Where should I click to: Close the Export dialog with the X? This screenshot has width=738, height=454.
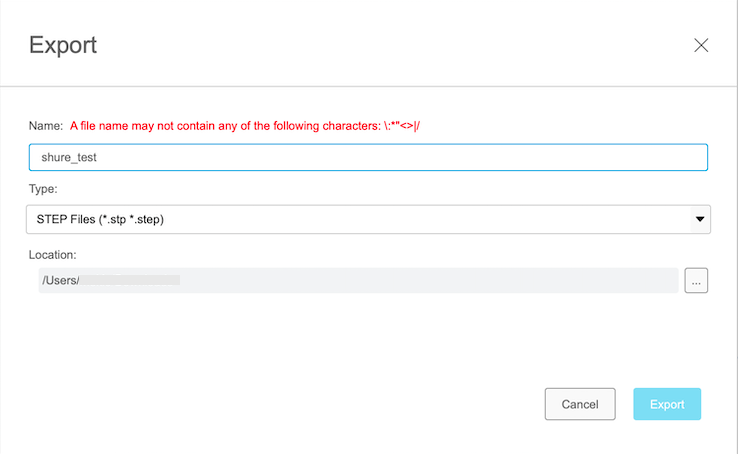point(701,45)
